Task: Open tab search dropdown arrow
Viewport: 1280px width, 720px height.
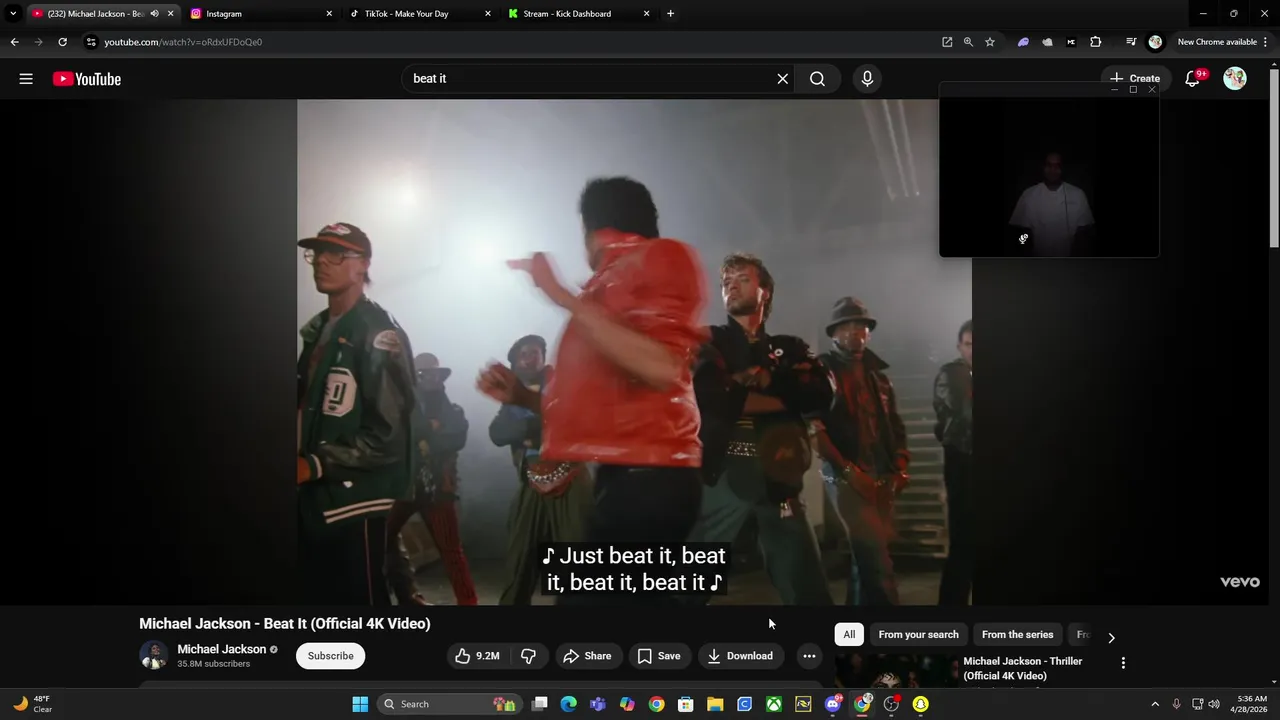Action: pos(13,14)
